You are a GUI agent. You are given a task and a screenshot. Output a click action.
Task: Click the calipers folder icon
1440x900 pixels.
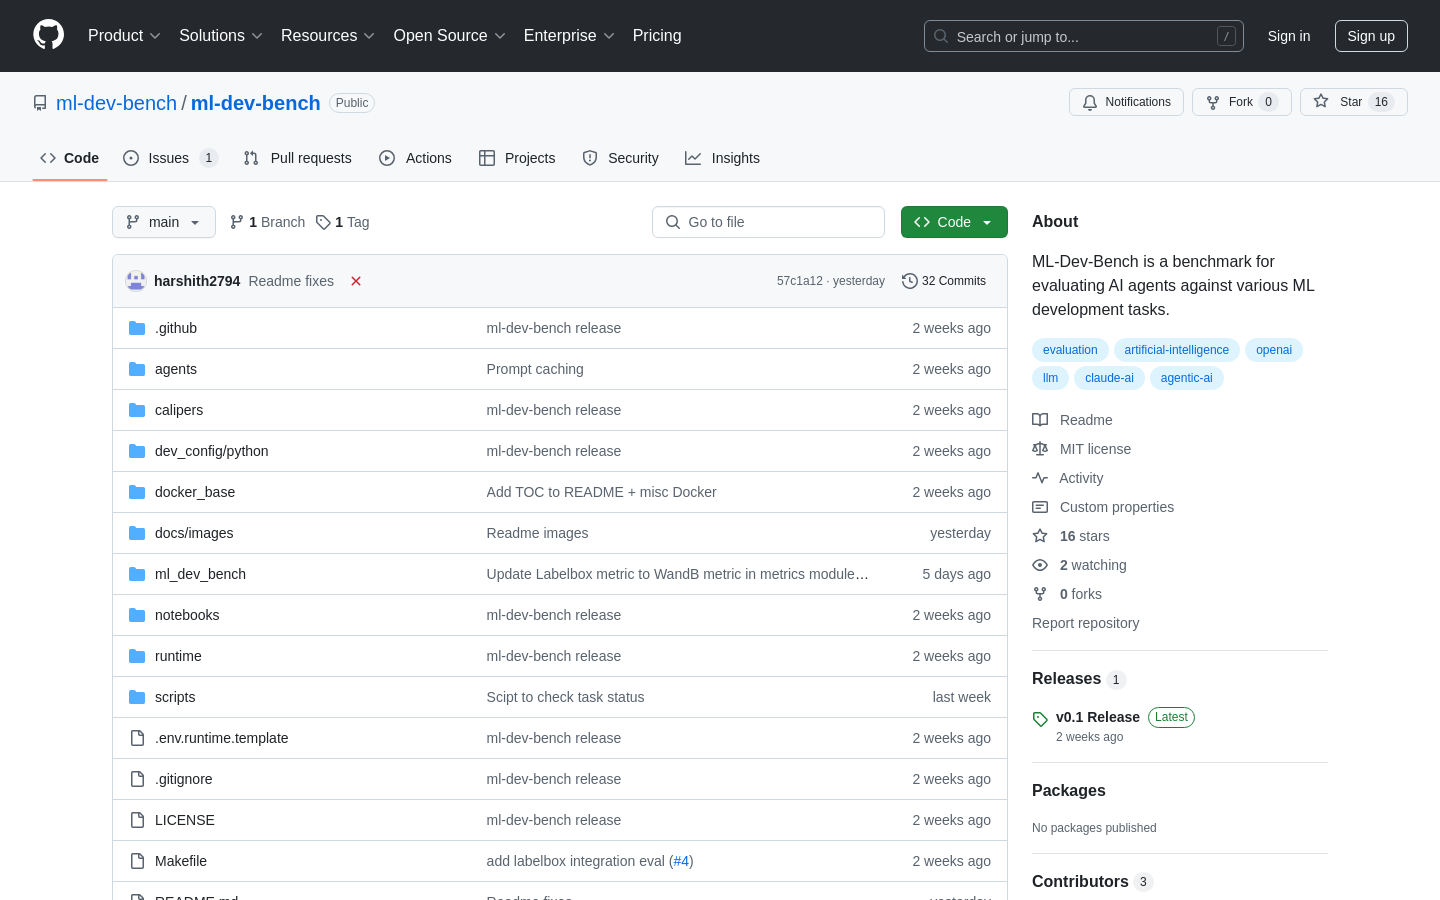point(137,410)
